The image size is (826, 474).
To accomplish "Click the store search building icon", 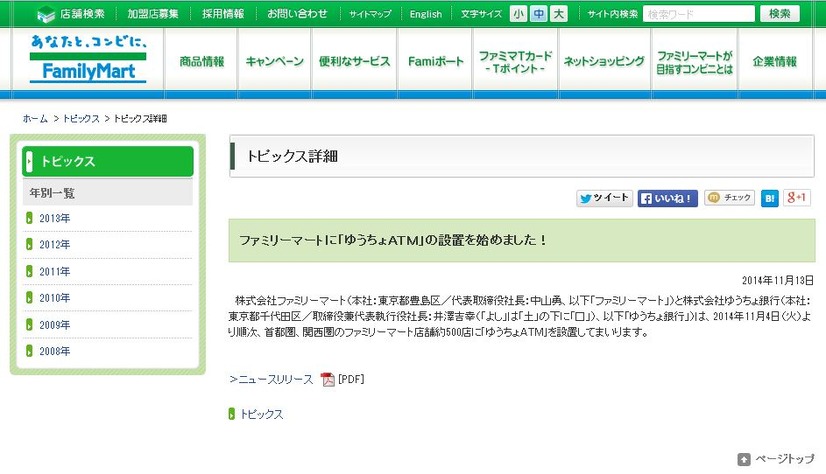I will pos(46,14).
